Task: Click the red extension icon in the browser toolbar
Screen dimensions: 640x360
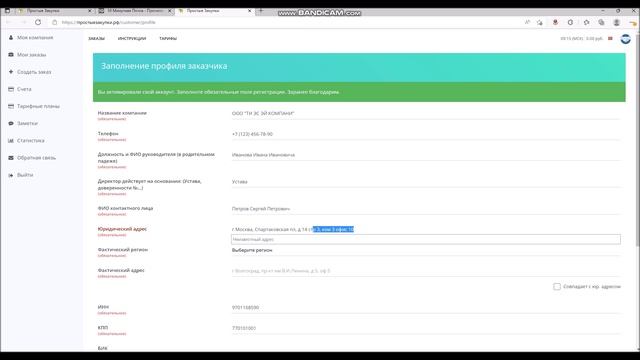Action: point(555,22)
